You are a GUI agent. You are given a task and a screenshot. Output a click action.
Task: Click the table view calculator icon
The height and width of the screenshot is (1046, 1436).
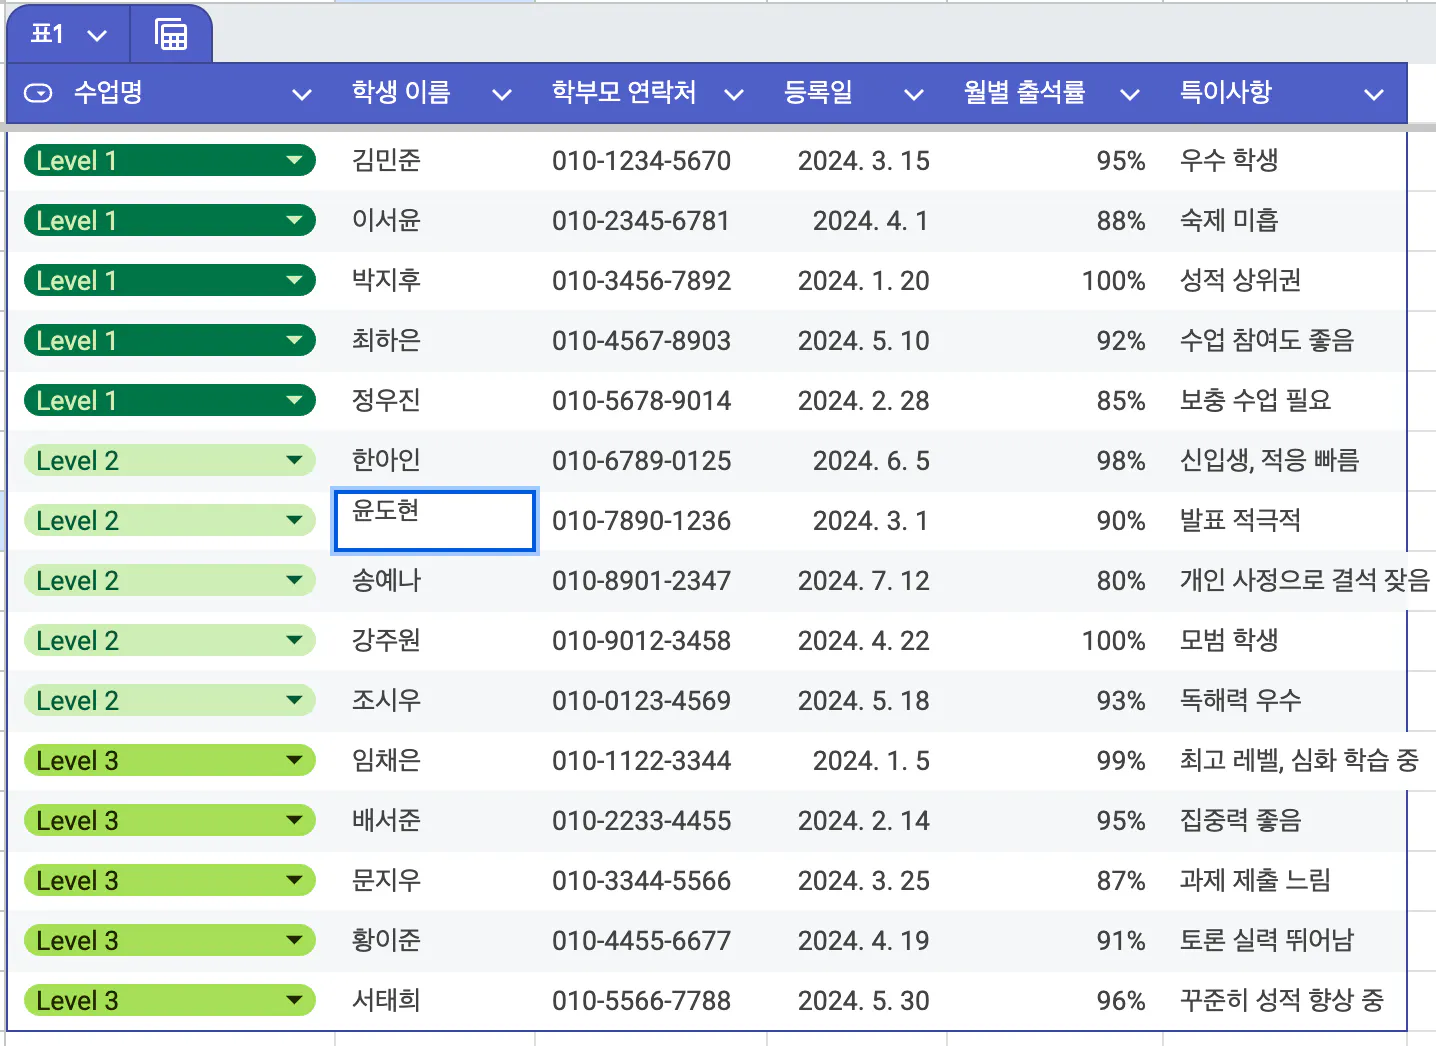(171, 35)
